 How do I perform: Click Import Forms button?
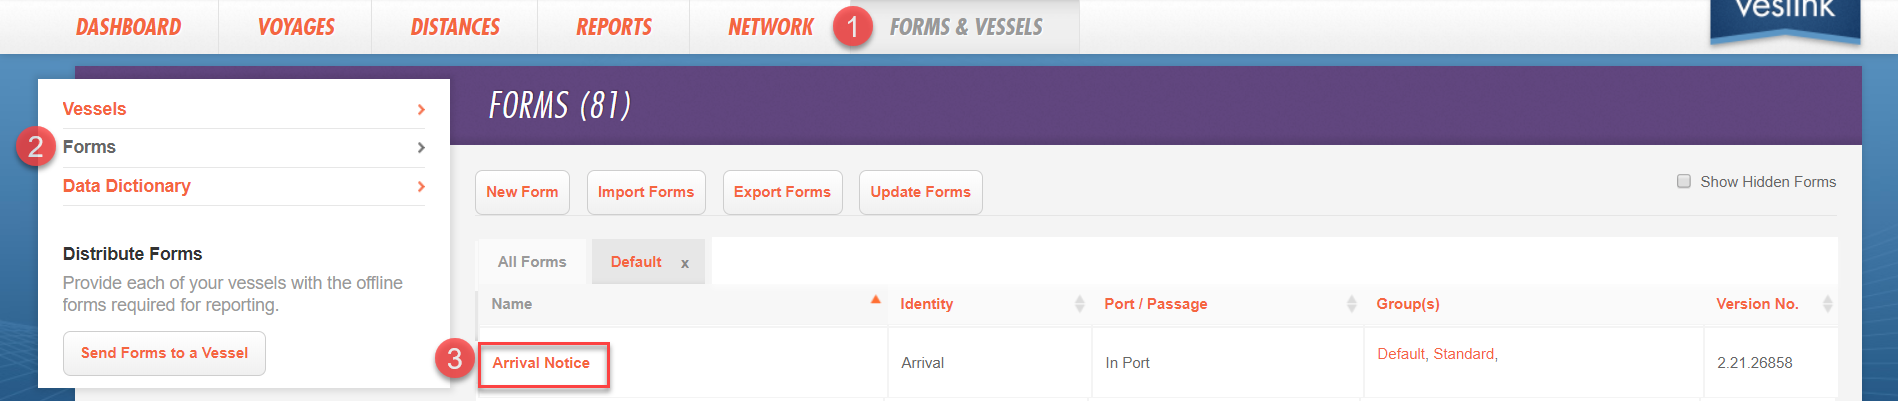coord(646,192)
